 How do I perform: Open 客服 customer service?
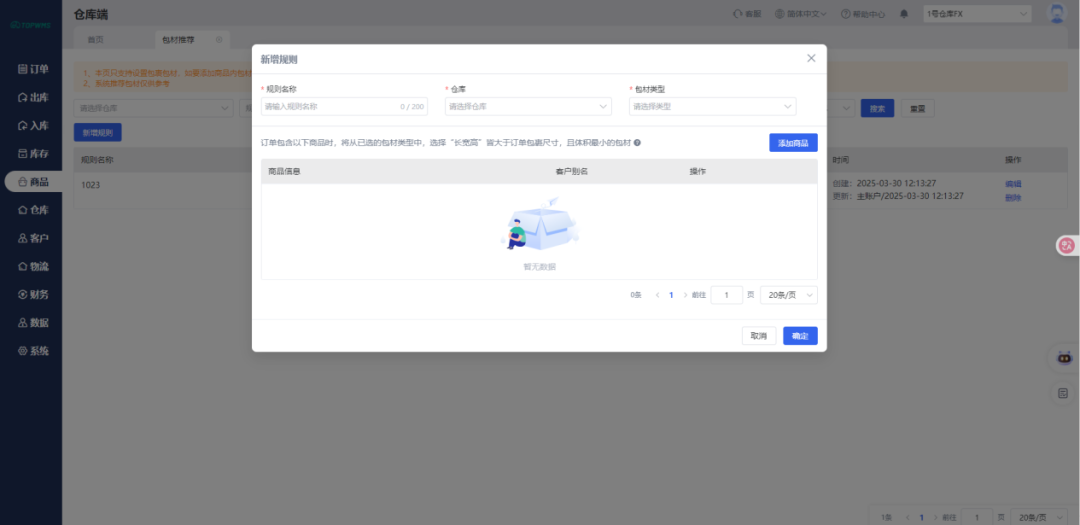[x=747, y=14]
